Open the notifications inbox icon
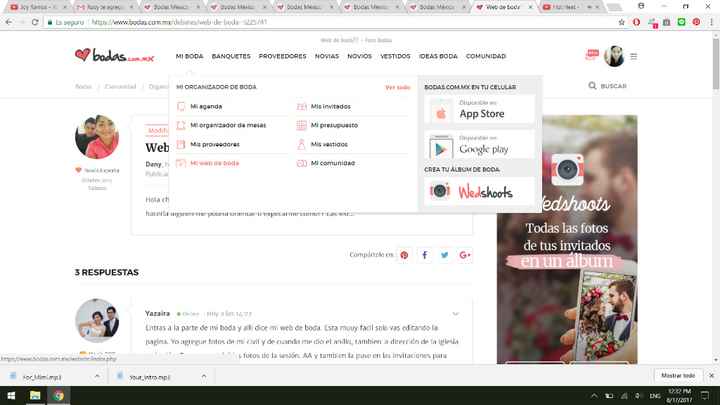Screen dimensions: 720x405 (x=592, y=55)
